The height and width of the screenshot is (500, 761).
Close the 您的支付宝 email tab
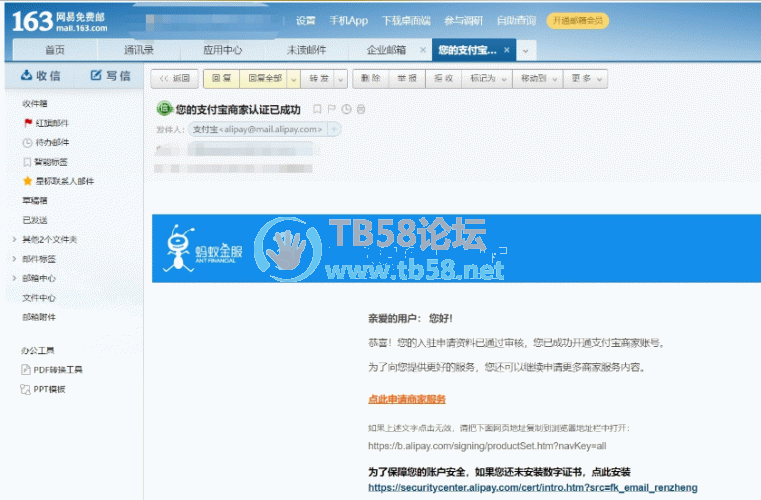coord(507,50)
